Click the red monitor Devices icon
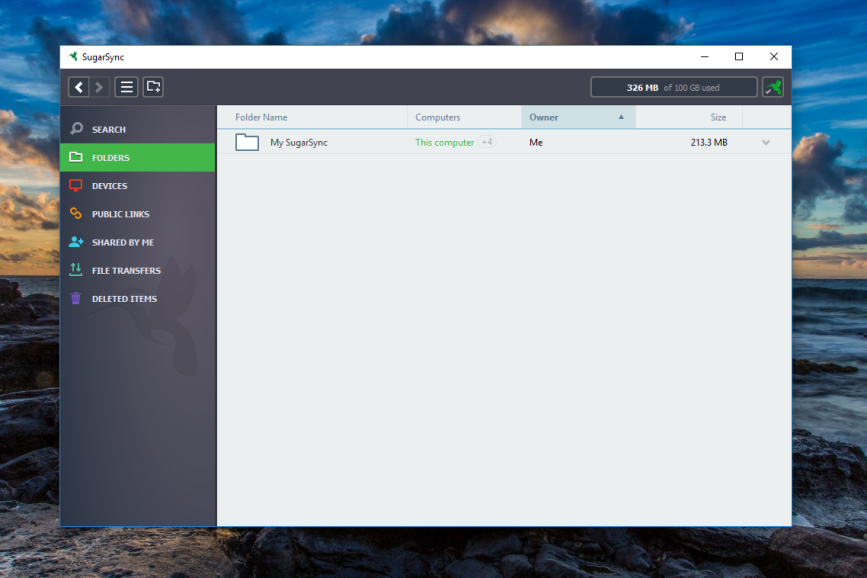867x578 pixels. [x=76, y=185]
